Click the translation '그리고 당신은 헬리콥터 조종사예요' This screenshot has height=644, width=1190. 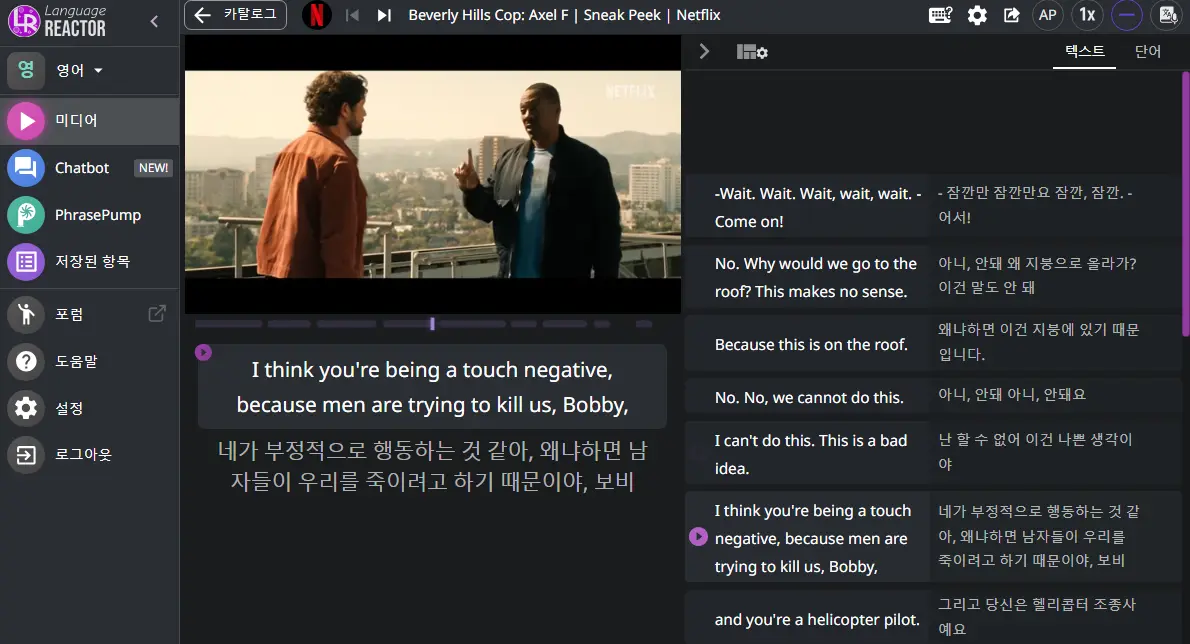pos(1037,616)
